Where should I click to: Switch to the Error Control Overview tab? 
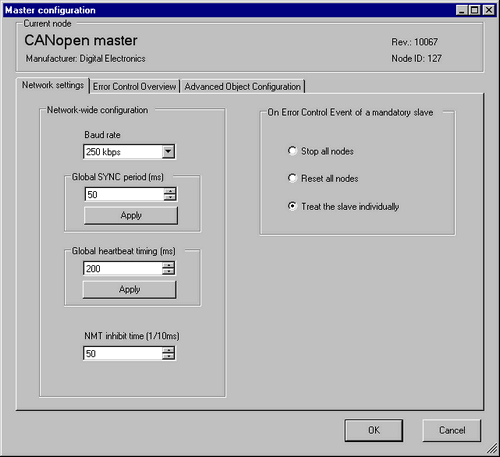pyautogui.click(x=134, y=87)
